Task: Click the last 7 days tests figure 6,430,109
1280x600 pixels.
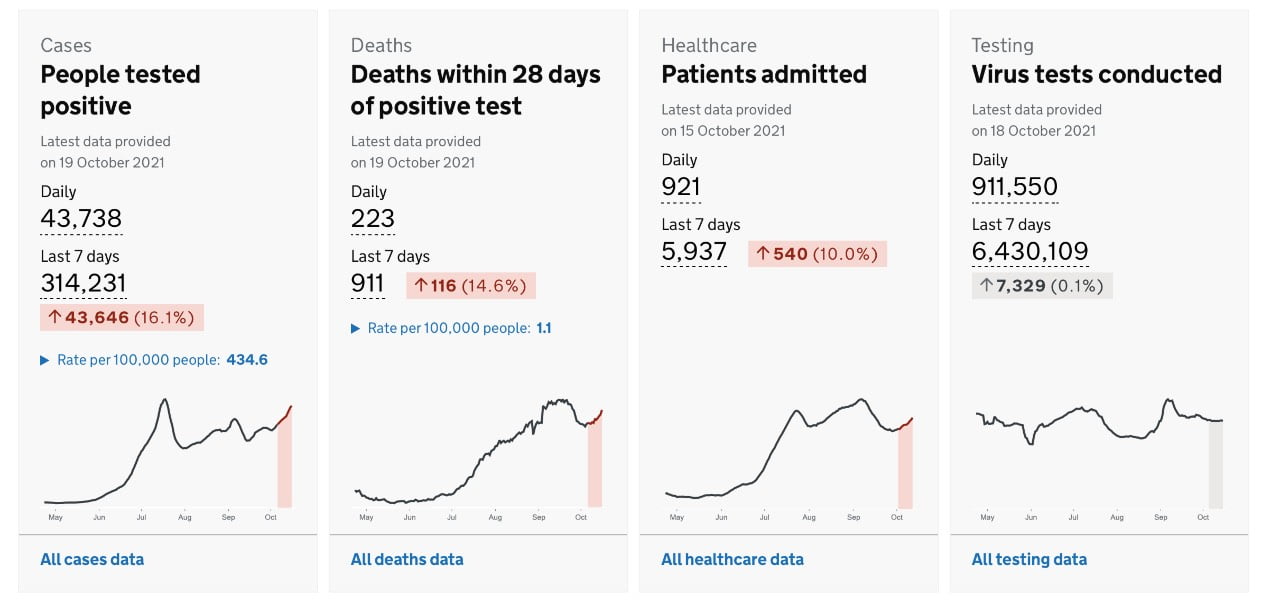Action: pos(1029,251)
